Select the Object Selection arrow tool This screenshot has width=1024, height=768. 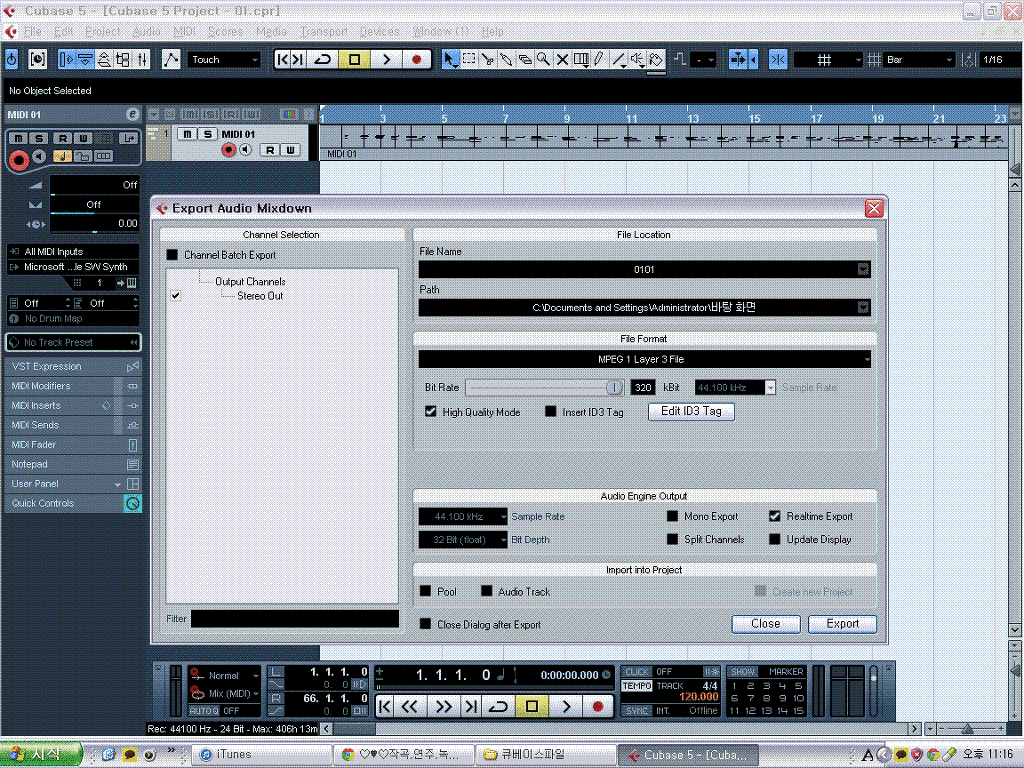click(x=450, y=59)
